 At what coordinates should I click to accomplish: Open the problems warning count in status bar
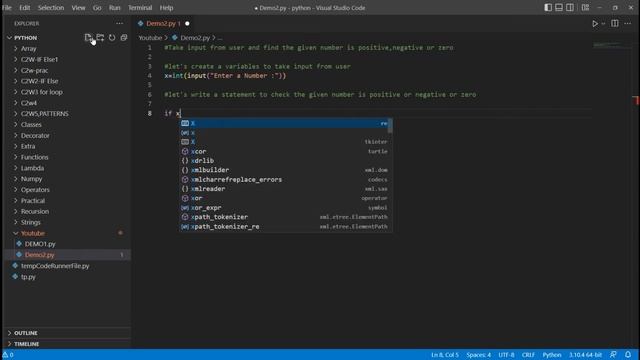(x=8, y=355)
